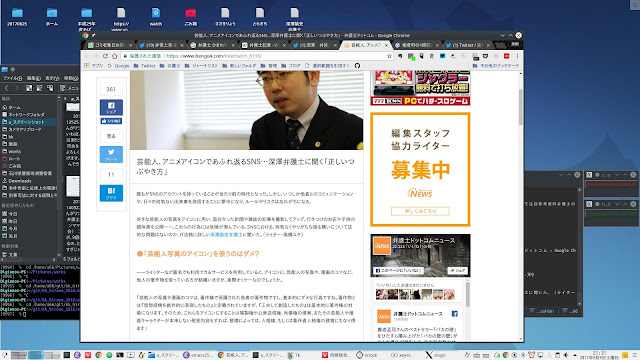Click the シェア button in the Facebook widget
Image resolution: width=640 pixels, height=360 pixels.
(458, 270)
